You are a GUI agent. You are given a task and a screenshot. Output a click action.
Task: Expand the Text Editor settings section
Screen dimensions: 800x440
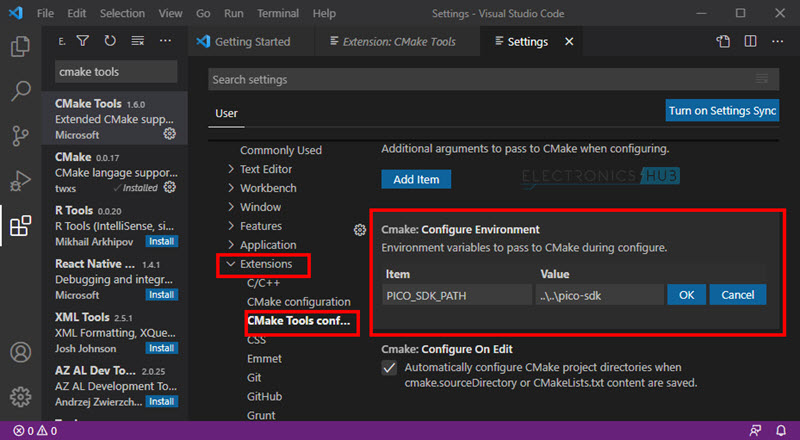pyautogui.click(x=231, y=169)
